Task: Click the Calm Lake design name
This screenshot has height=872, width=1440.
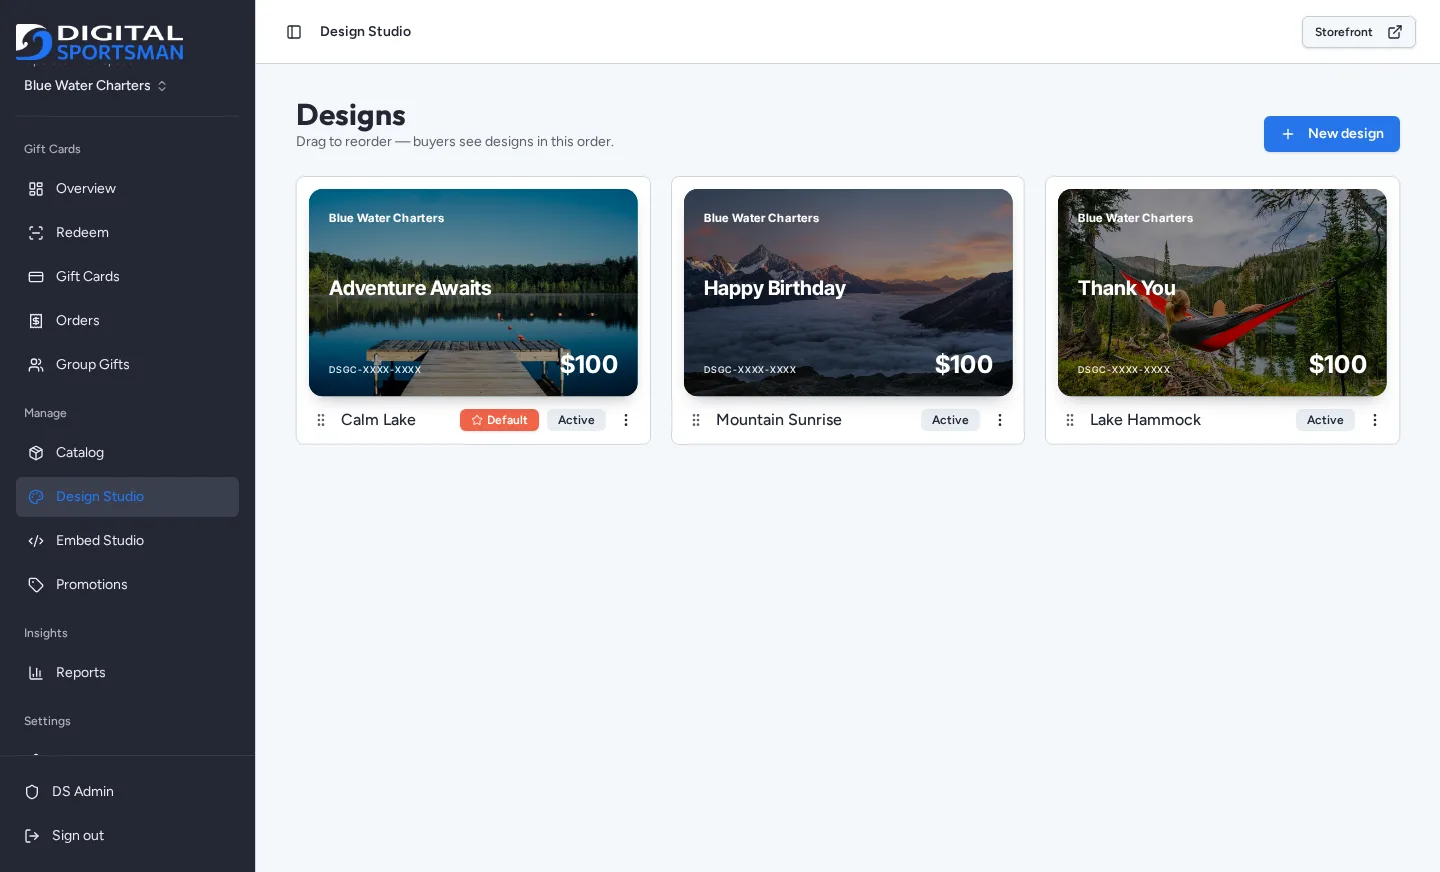Action: point(378,420)
